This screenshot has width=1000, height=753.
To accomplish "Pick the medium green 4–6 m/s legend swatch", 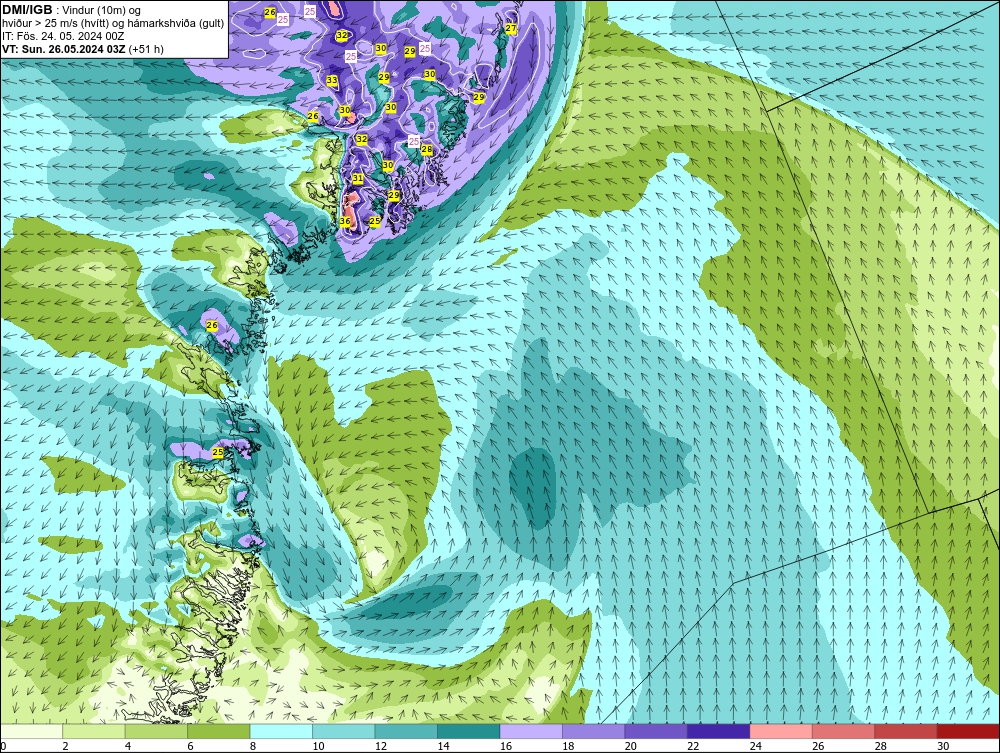I will coord(156,731).
